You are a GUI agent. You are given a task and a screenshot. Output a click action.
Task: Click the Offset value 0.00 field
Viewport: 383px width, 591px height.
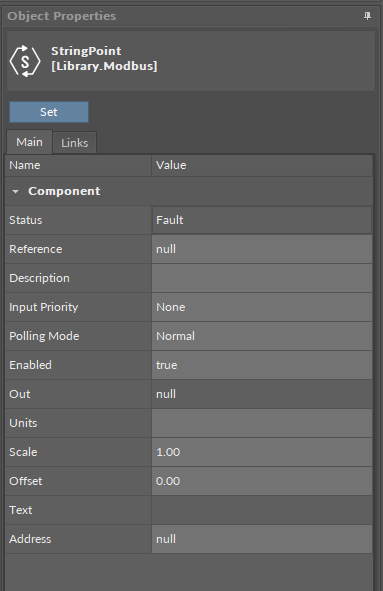coord(262,481)
